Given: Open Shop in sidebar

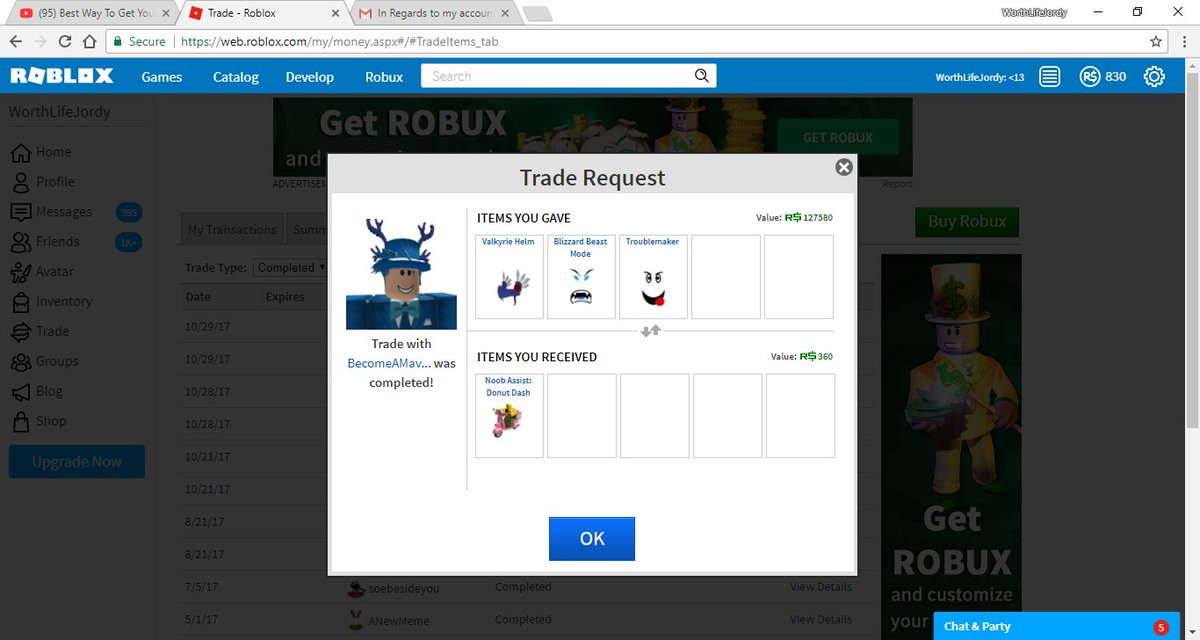Looking at the screenshot, I should [38, 422].
